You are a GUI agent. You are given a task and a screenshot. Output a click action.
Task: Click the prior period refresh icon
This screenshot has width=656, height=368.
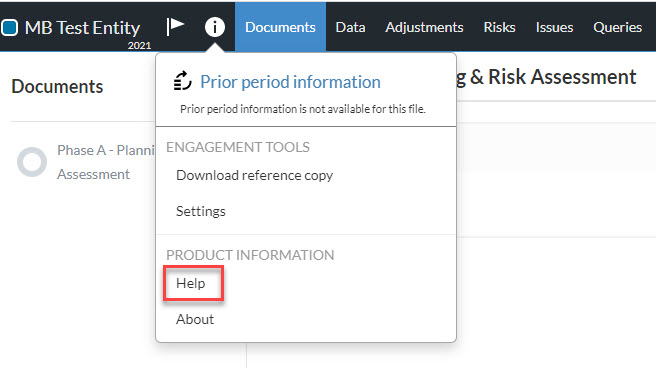point(182,81)
